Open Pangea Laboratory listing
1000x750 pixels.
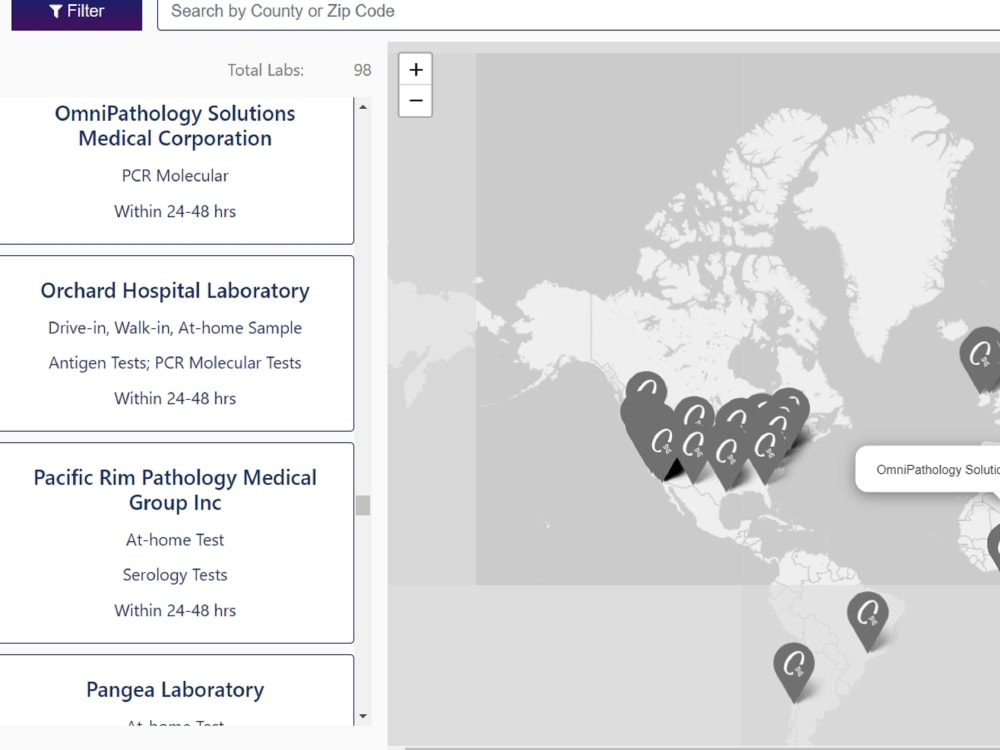[175, 691]
